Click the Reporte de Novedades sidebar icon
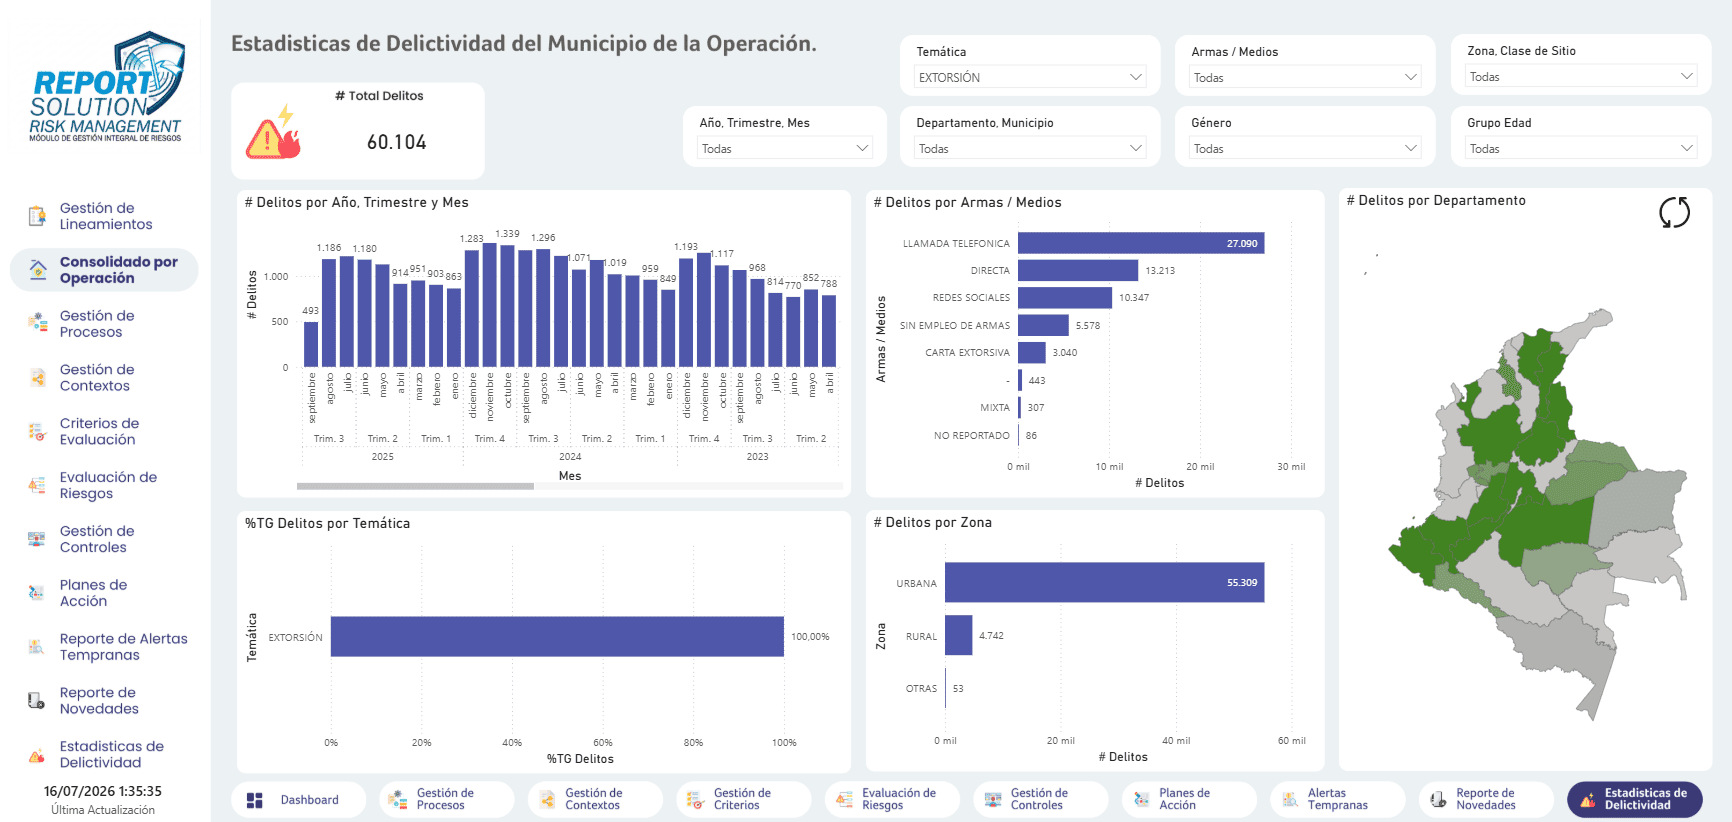The image size is (1732, 822). [x=37, y=700]
